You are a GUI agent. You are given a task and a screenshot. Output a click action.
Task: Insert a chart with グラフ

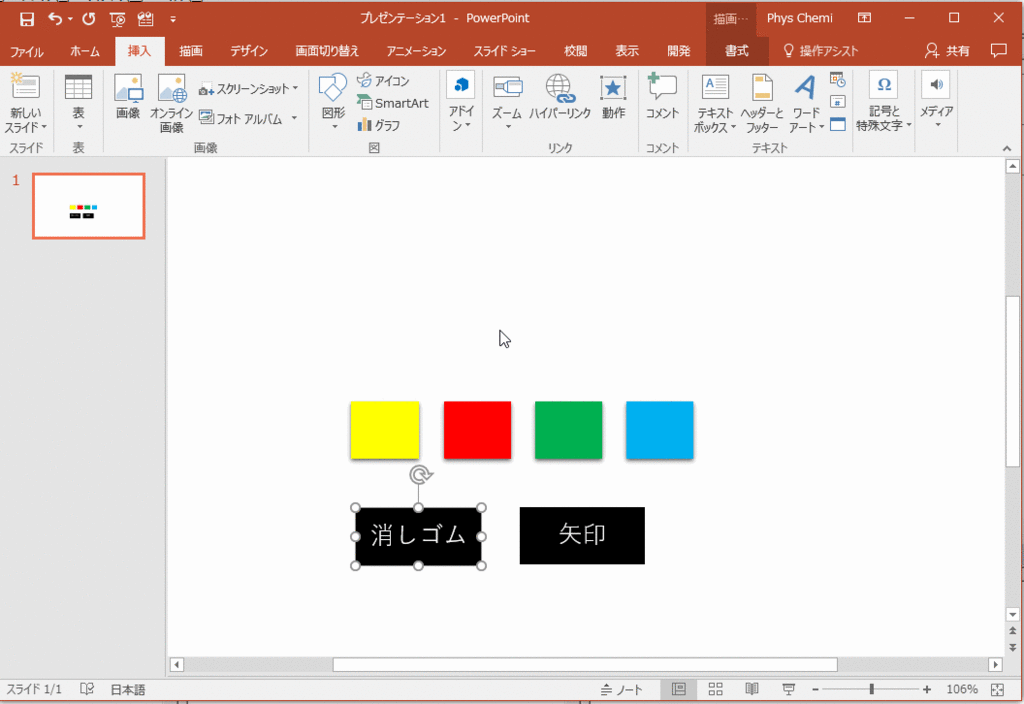pos(379,125)
